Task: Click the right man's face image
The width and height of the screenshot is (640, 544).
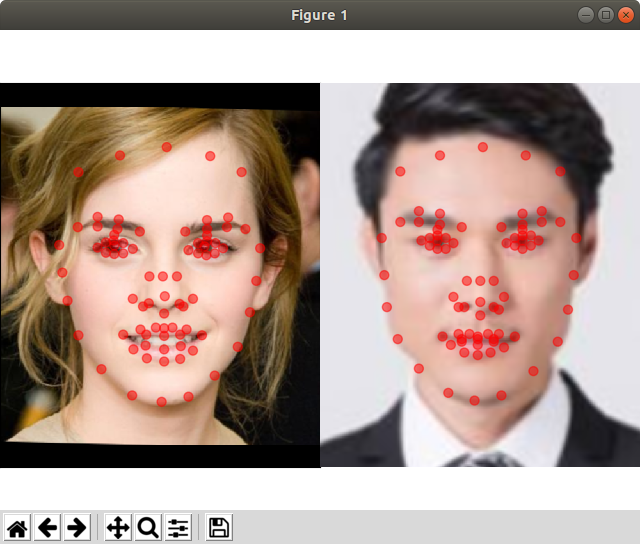Action: [x=480, y=275]
